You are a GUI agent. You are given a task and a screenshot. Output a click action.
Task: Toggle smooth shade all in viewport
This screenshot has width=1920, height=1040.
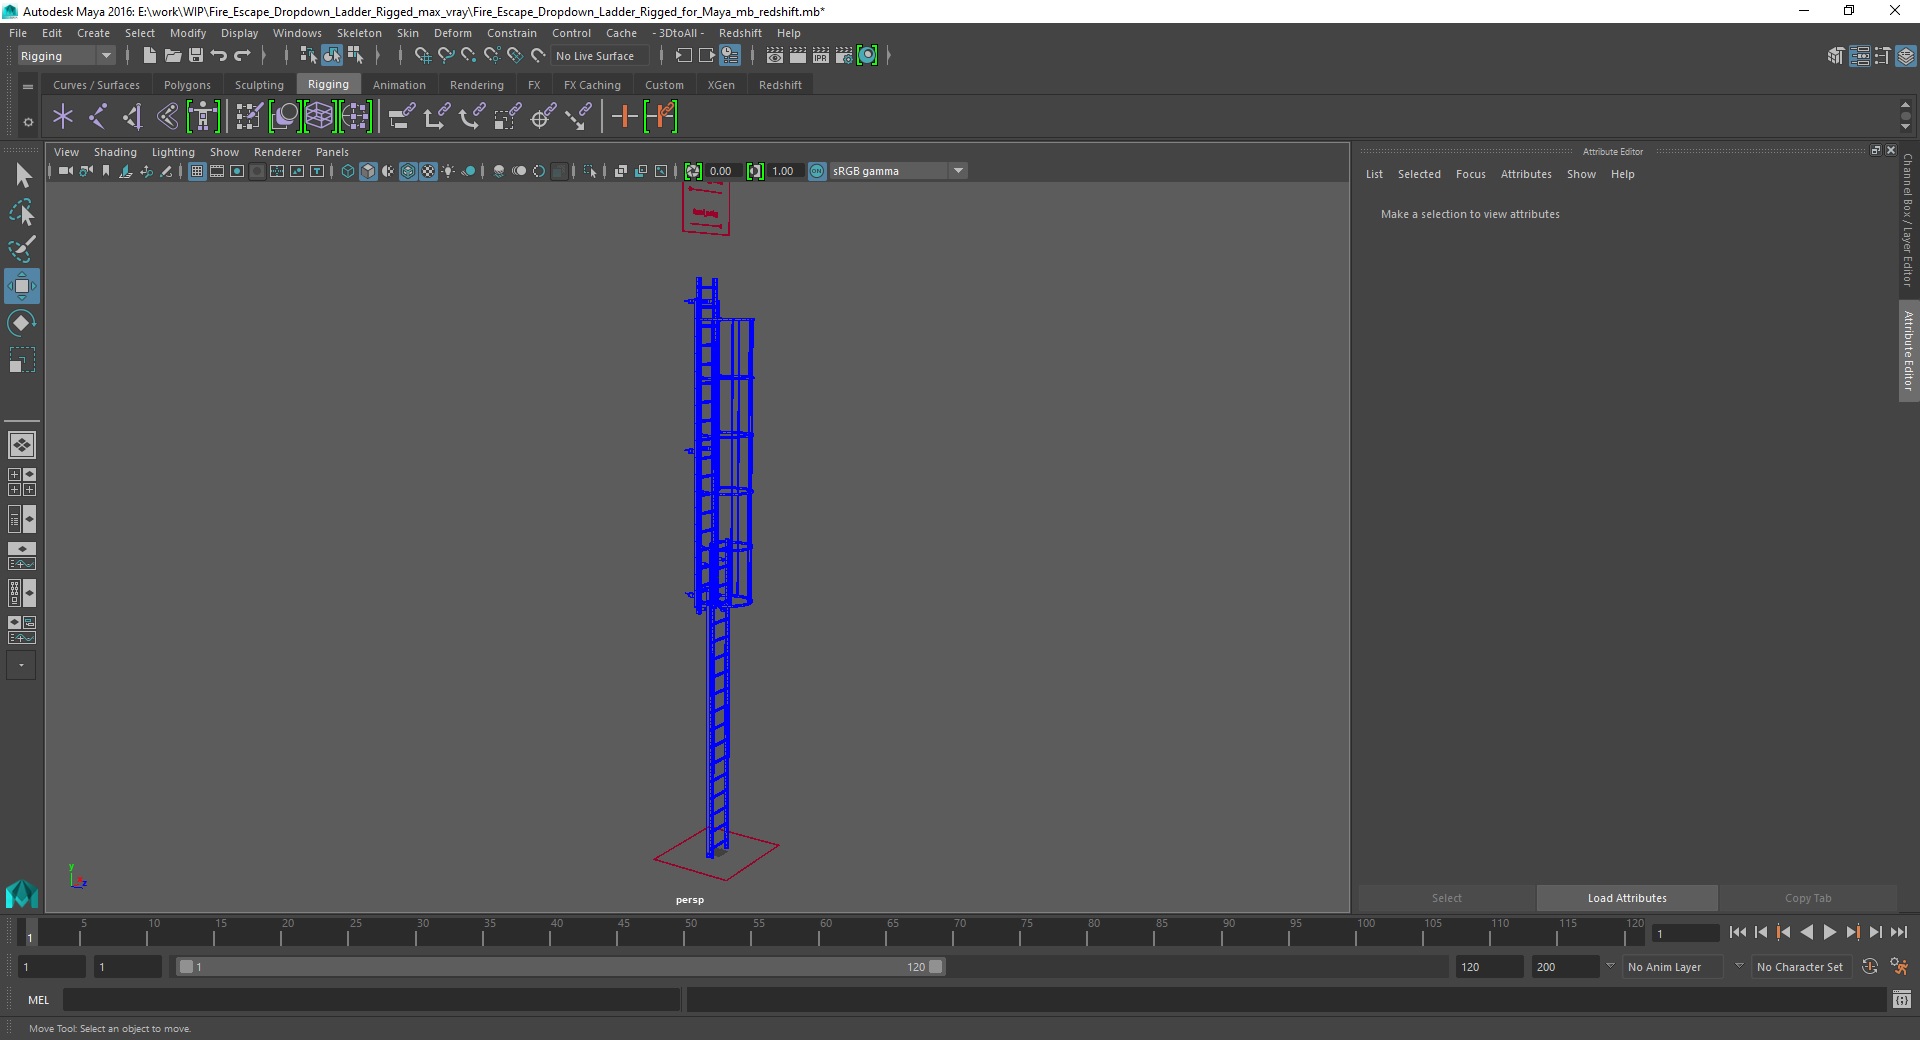368,171
